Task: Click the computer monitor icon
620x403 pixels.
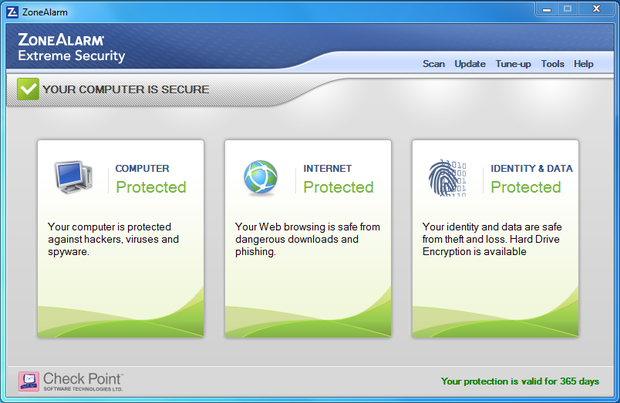Action: tap(74, 177)
